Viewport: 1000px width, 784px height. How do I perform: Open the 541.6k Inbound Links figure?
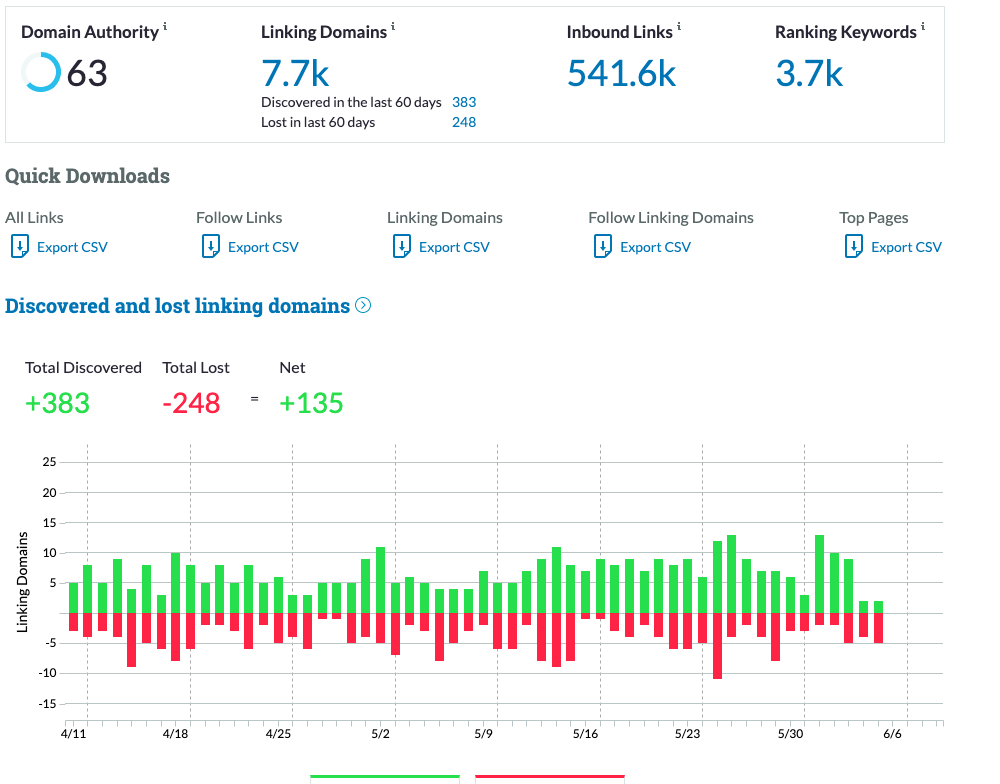click(x=621, y=73)
